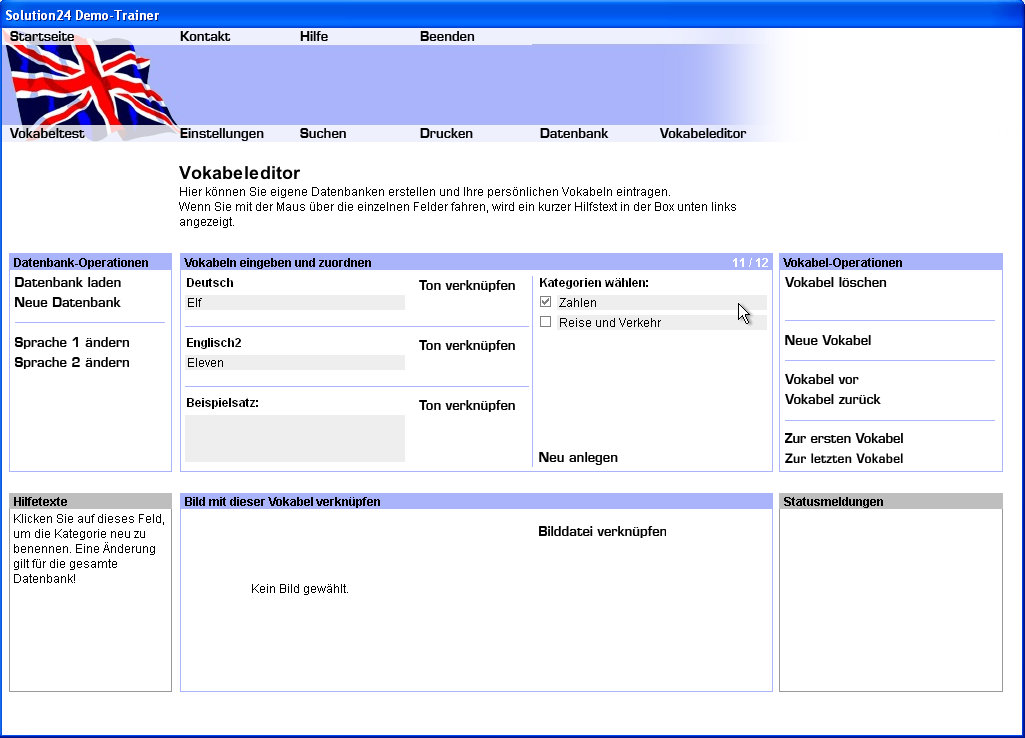Click into the Deutsch input field containing Elf

pos(295,302)
